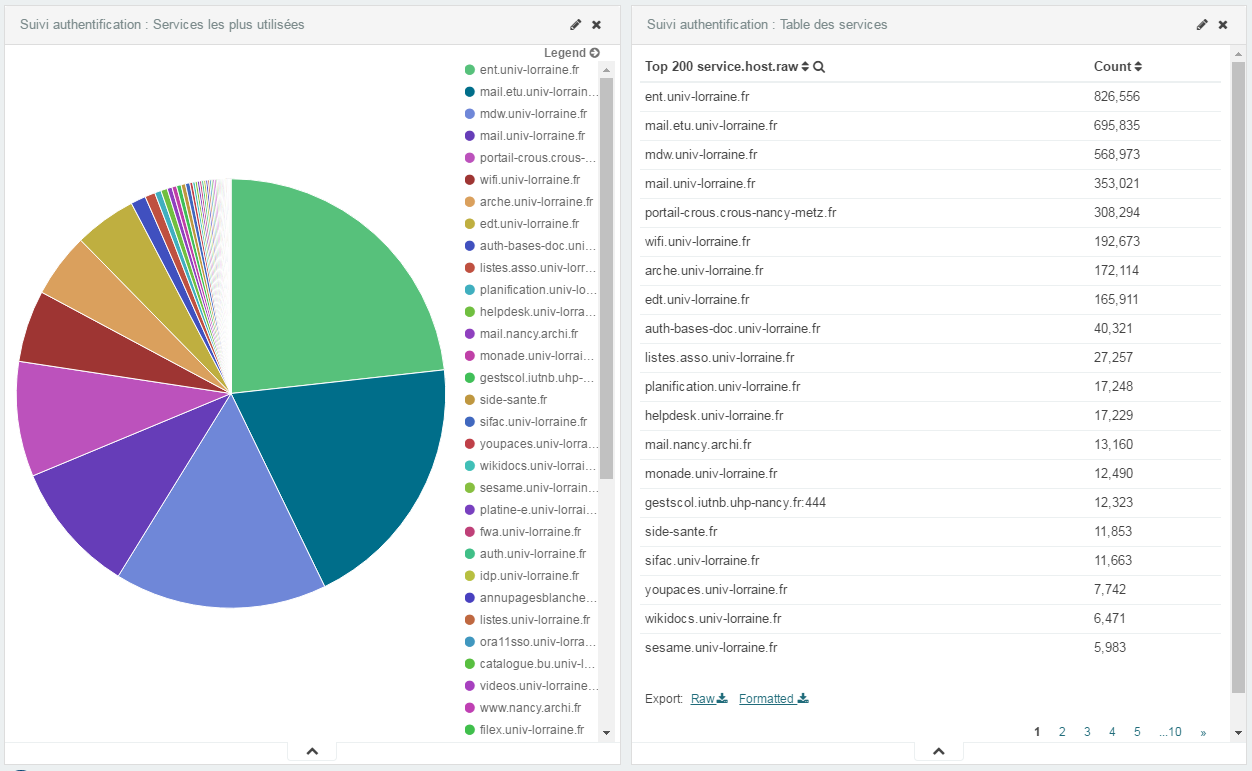
Task: Toggle ent.univ-lorraine.fr legend entry
Action: pyautogui.click(x=529, y=70)
